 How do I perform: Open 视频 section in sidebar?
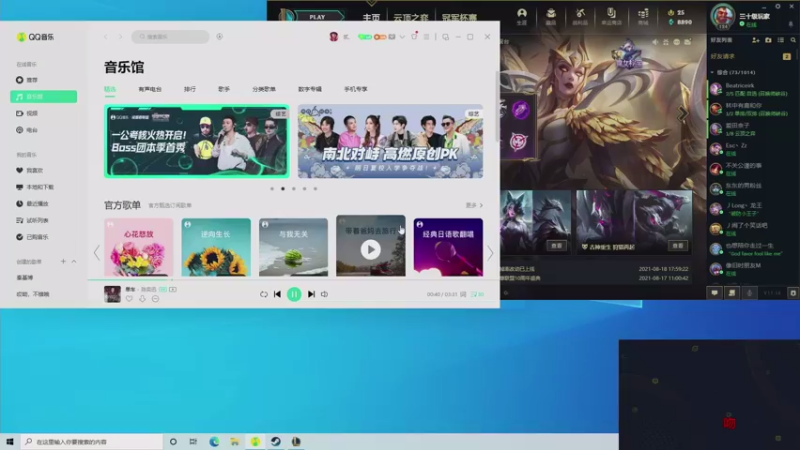27,113
